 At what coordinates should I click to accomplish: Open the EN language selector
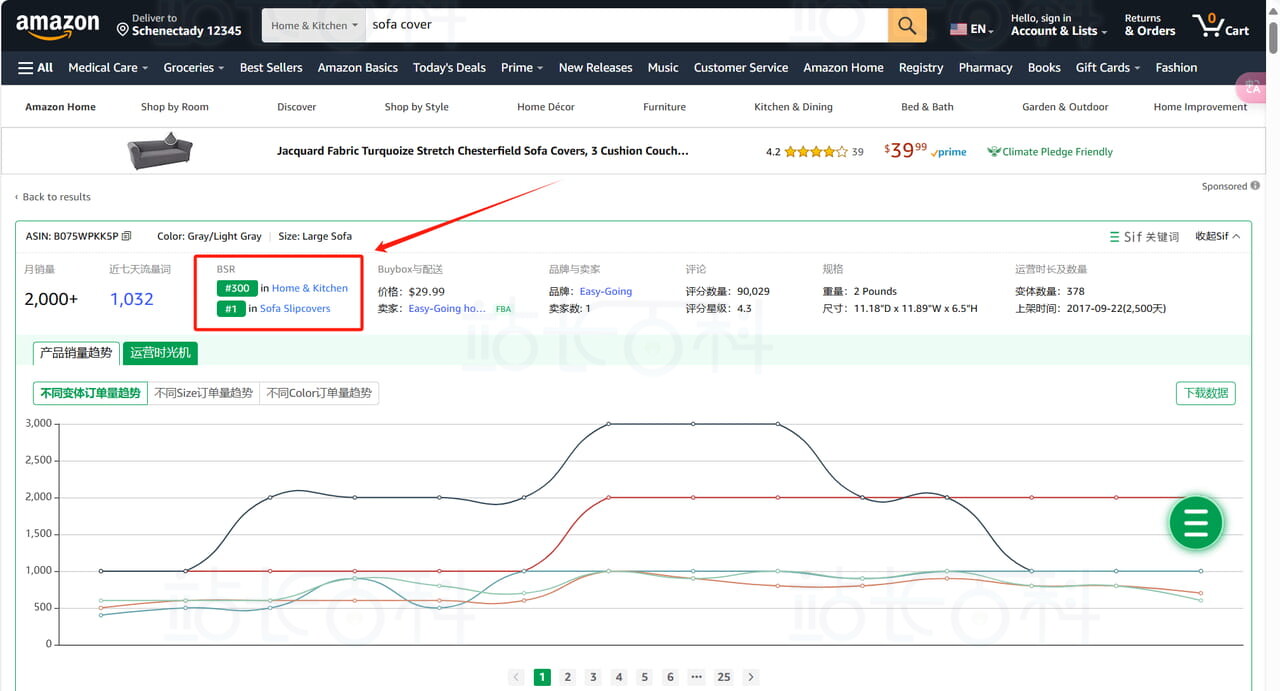pyautogui.click(x=971, y=29)
